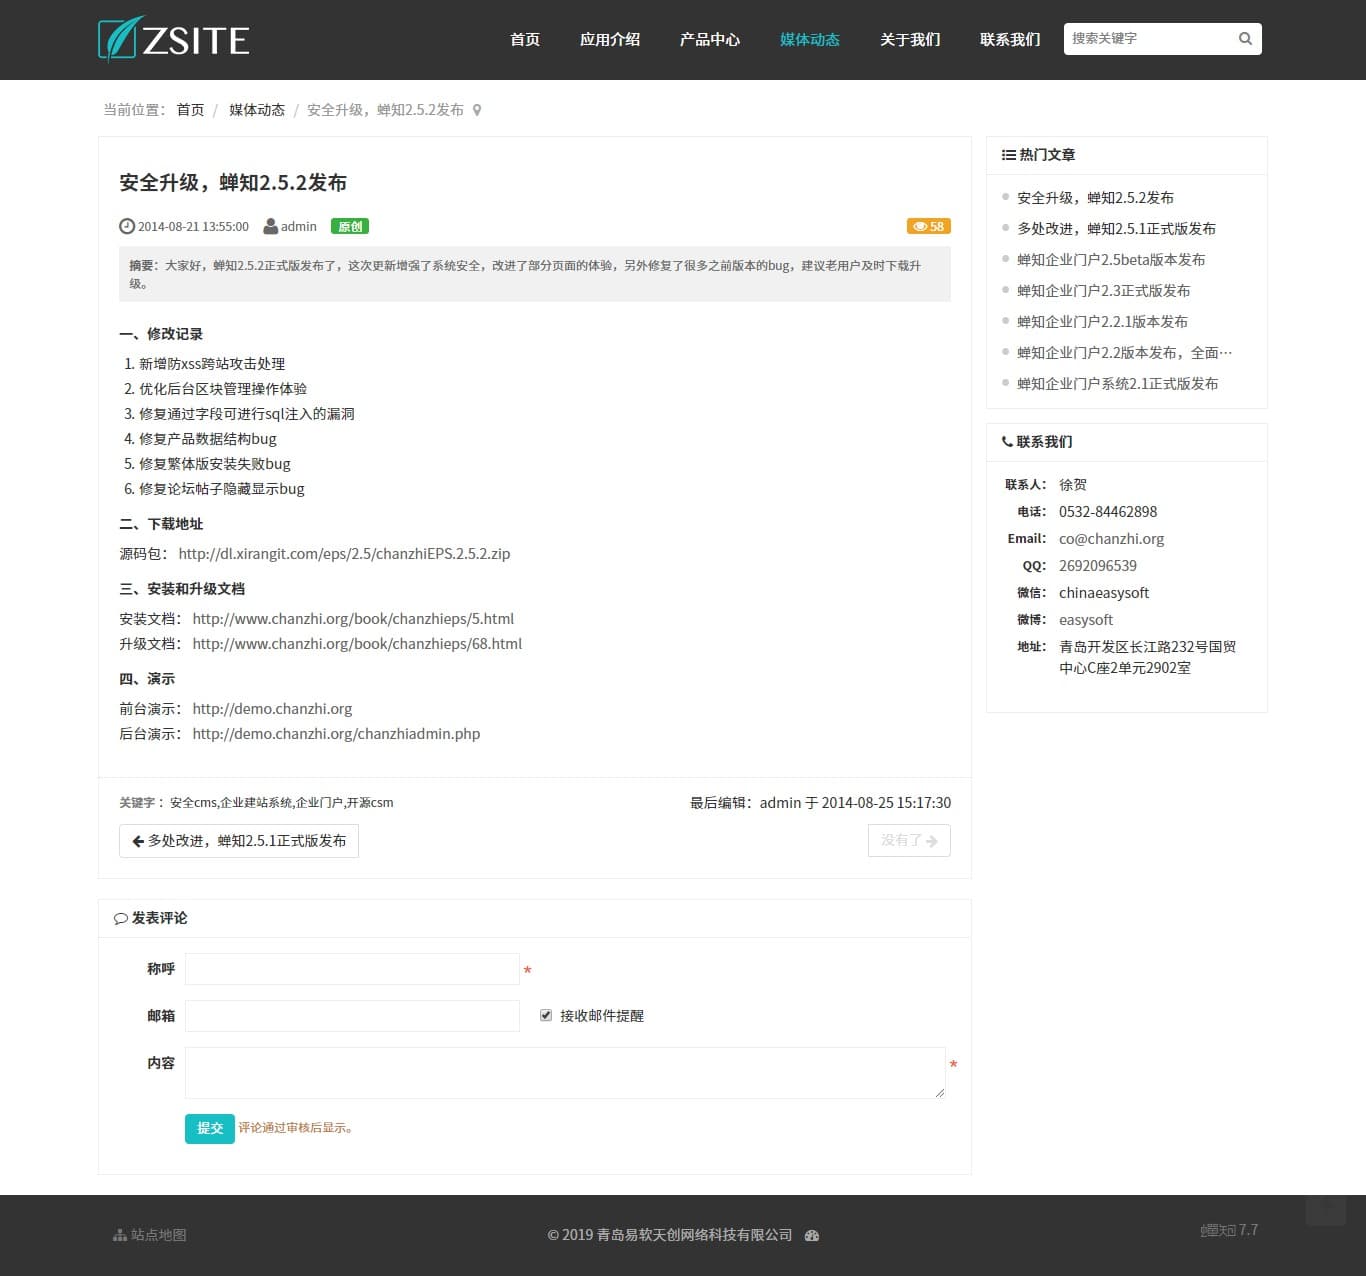Click the QQ number 2692096539
Viewport: 1366px width, 1276px height.
click(1098, 566)
